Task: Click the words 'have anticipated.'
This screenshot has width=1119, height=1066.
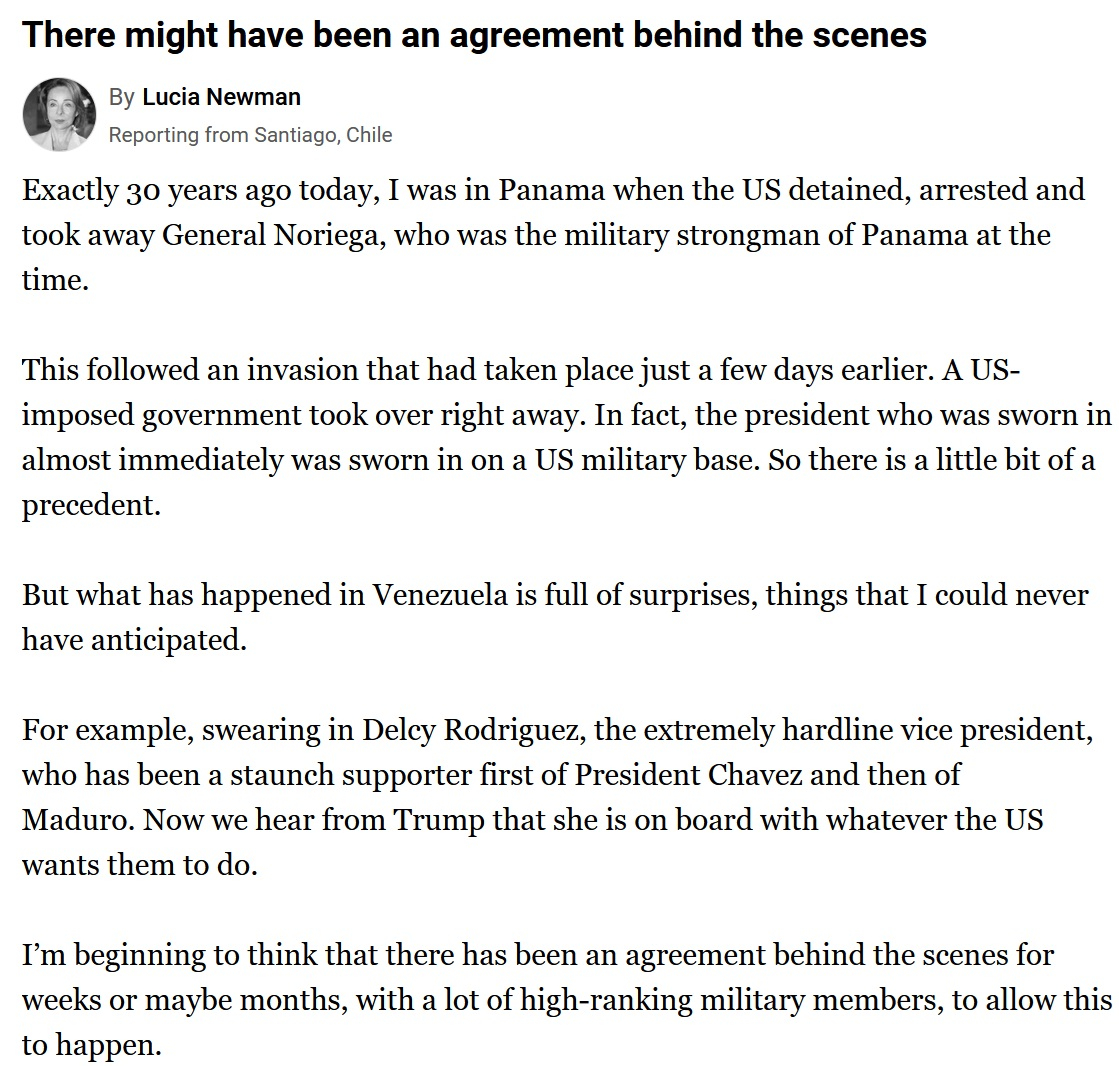Action: click(134, 639)
